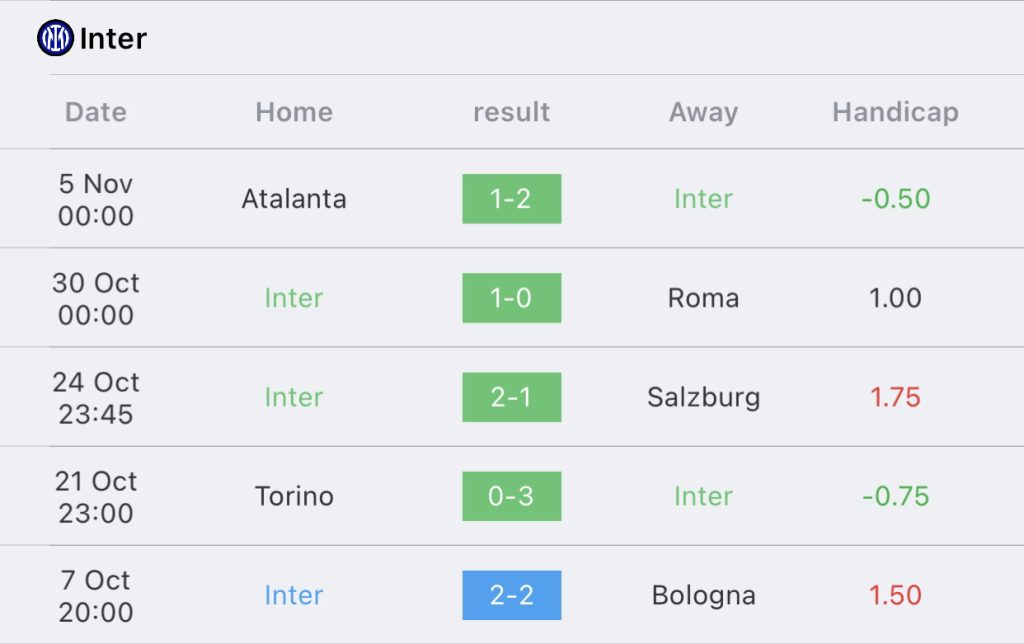Click the Home column header
Image resolution: width=1024 pixels, height=644 pixels.
(294, 112)
